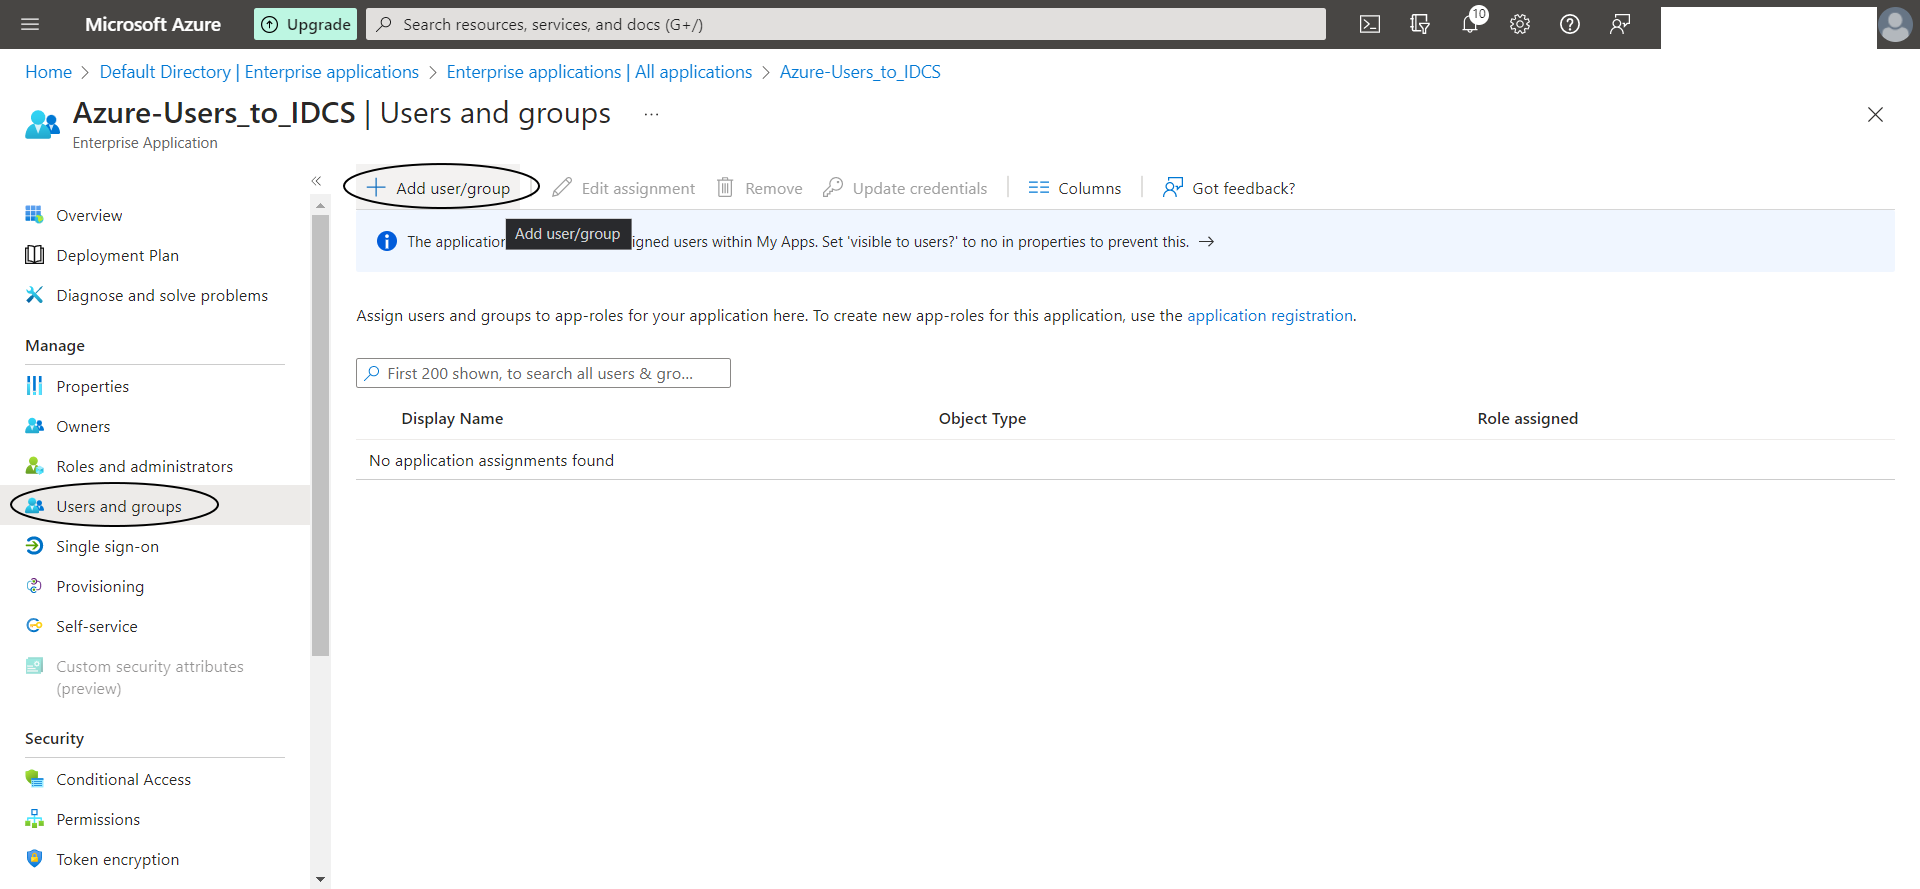The image size is (1920, 889).
Task: Click the Properties bars icon
Action: (34, 386)
